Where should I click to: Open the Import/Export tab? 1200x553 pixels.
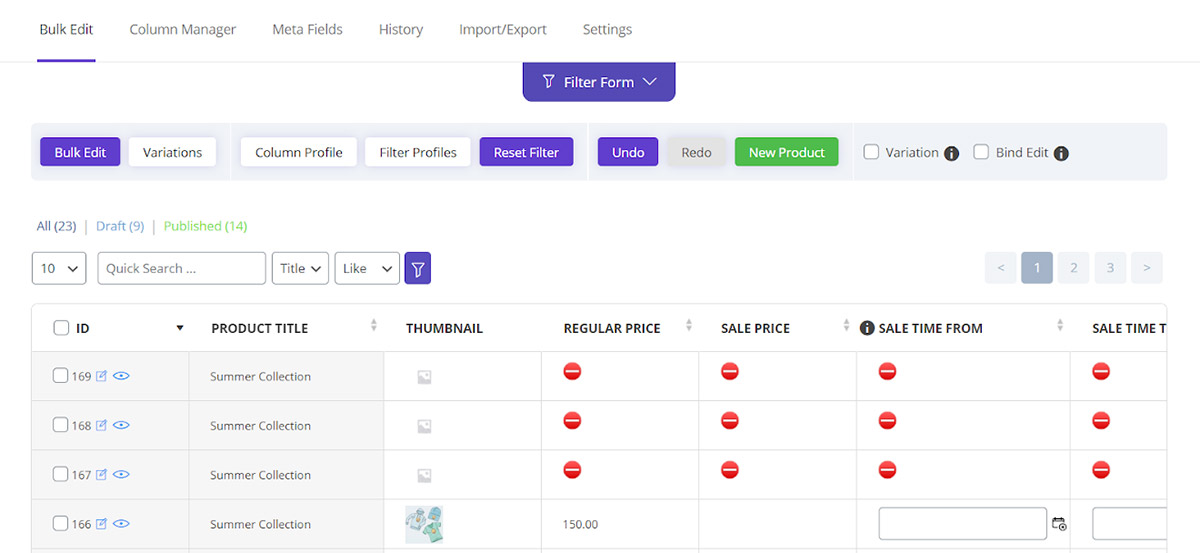click(x=503, y=29)
